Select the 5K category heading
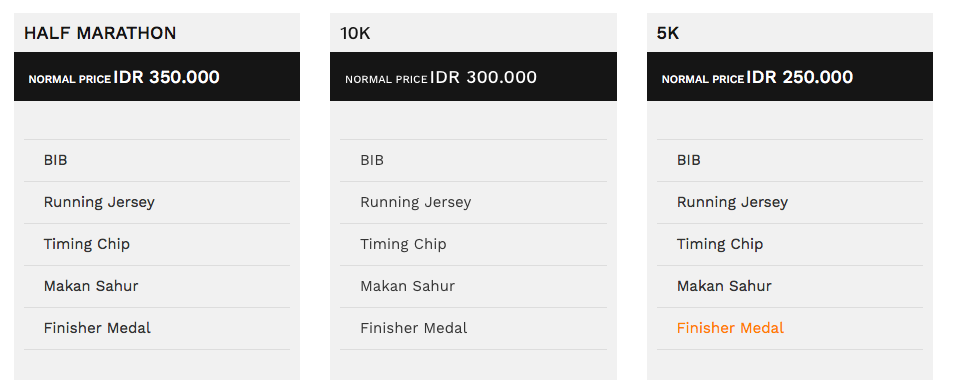 667,33
